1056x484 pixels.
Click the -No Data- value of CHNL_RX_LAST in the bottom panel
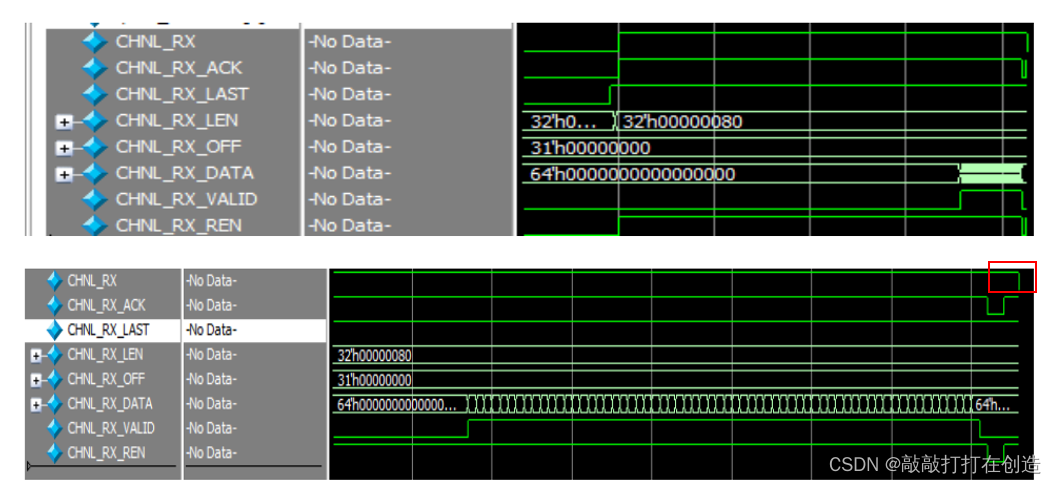tap(212, 331)
